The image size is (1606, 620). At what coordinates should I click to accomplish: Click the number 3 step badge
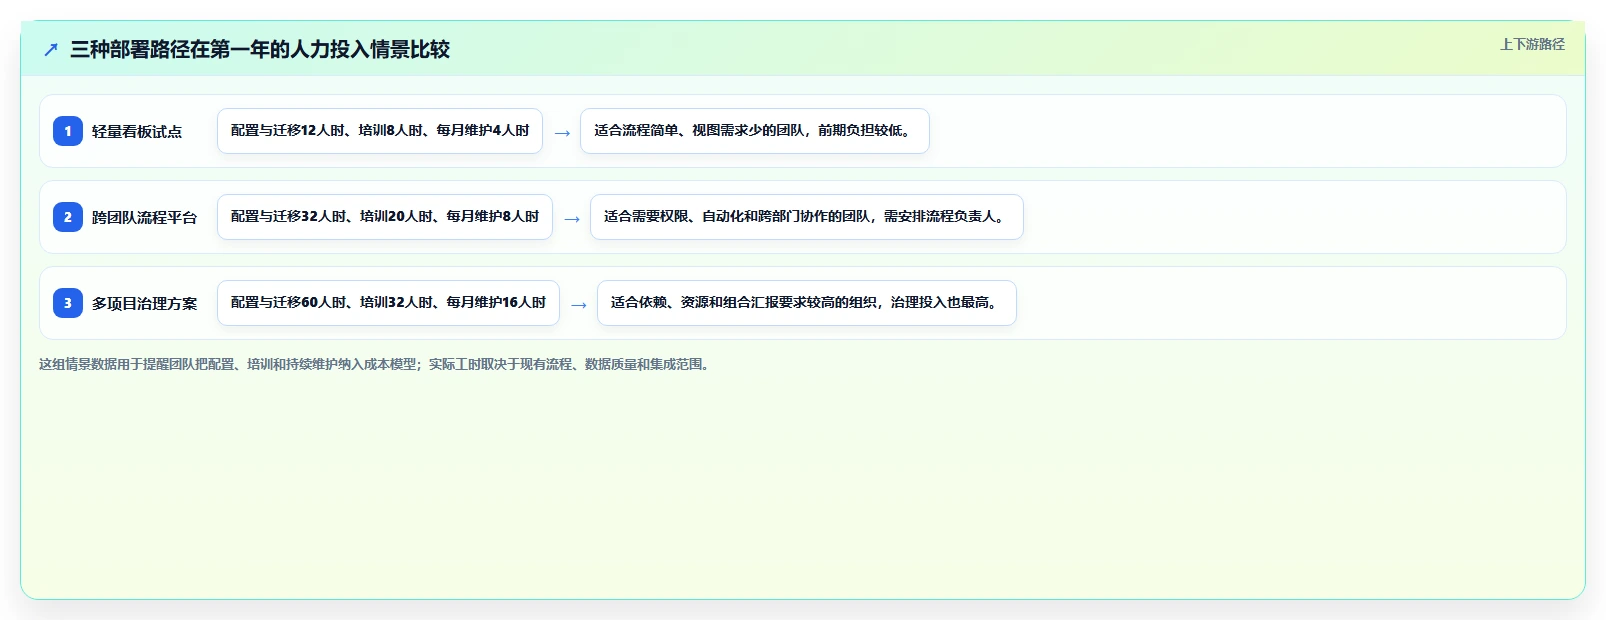click(68, 303)
